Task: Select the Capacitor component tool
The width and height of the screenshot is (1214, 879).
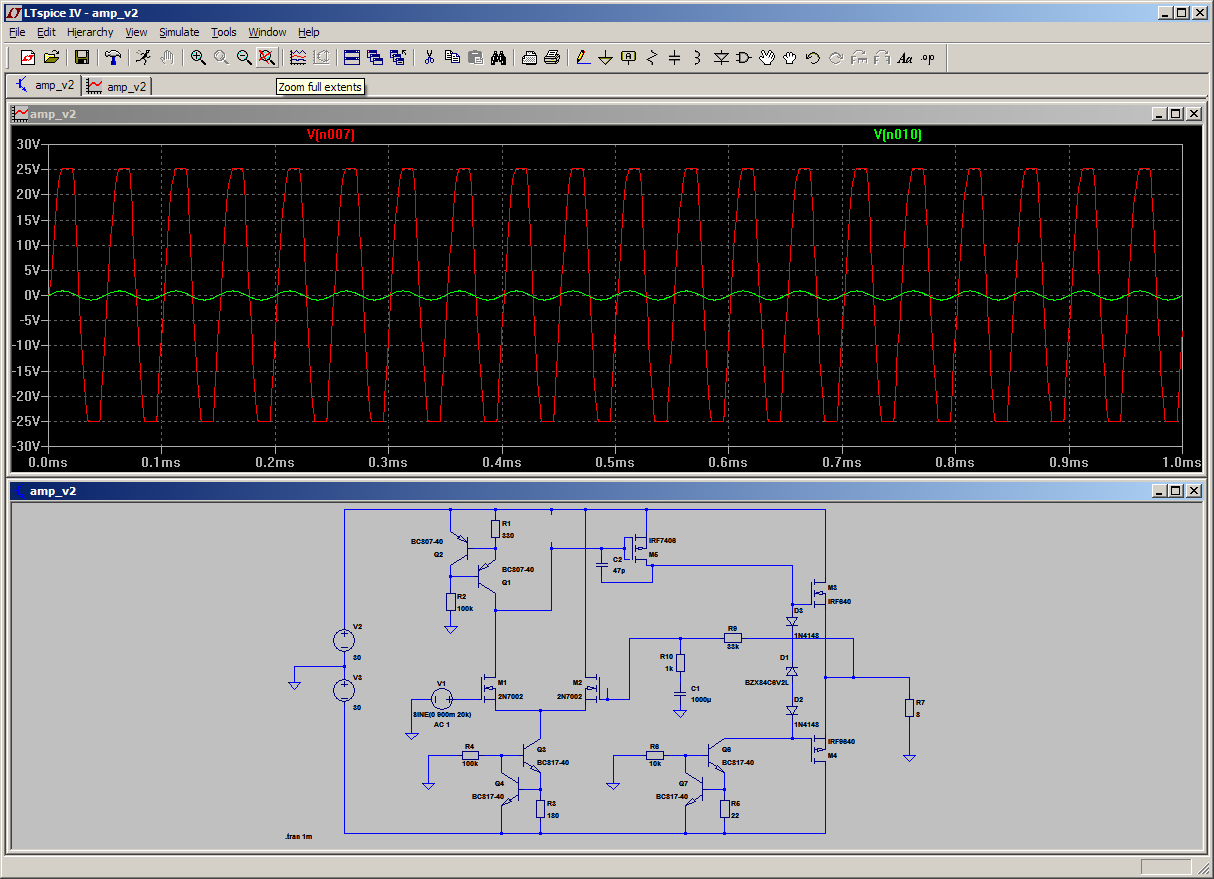Action: [x=674, y=57]
